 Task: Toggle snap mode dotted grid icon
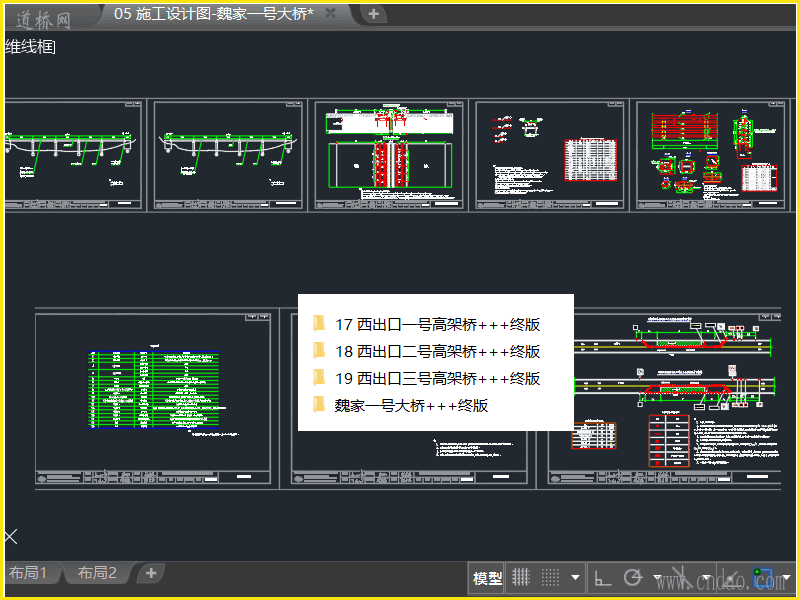tap(550, 578)
